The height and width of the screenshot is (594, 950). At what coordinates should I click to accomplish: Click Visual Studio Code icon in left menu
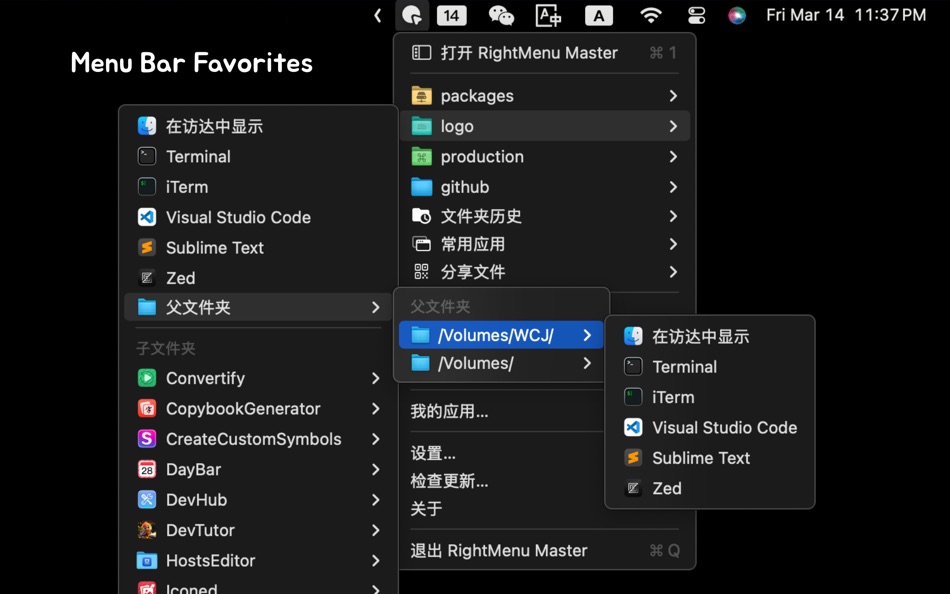(147, 217)
